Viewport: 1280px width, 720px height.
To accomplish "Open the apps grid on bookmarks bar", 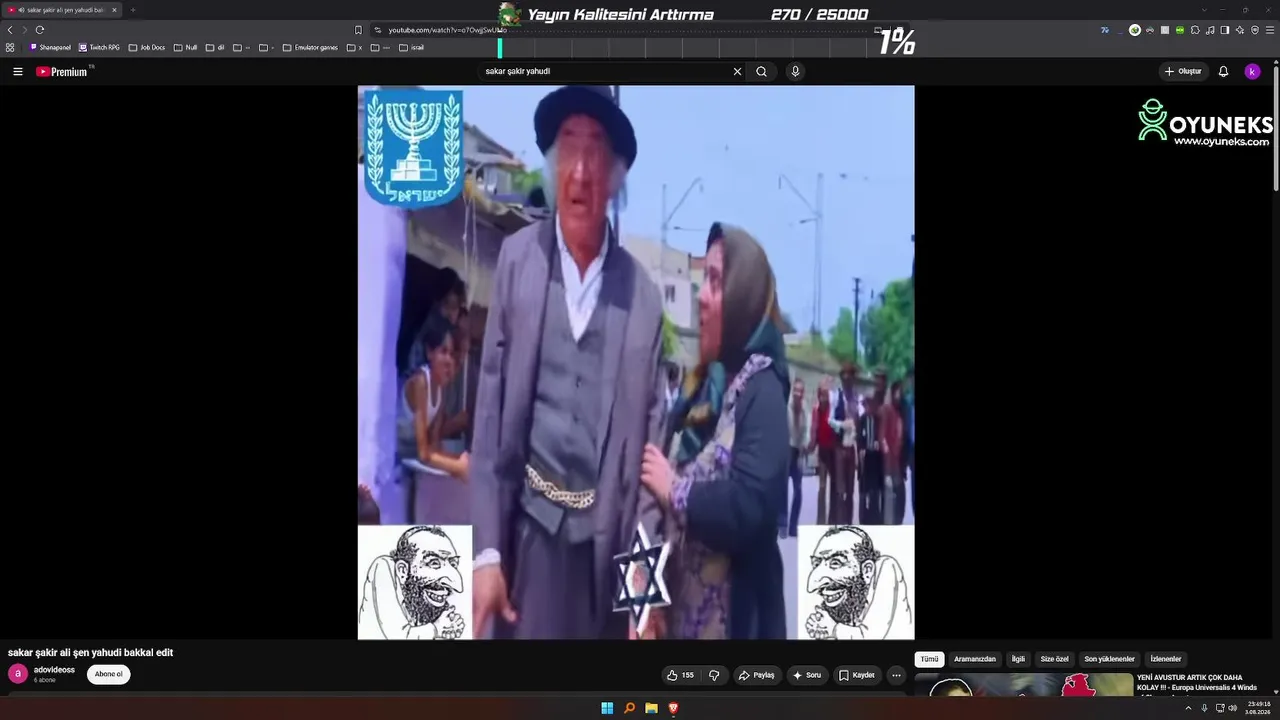I will tap(10, 47).
